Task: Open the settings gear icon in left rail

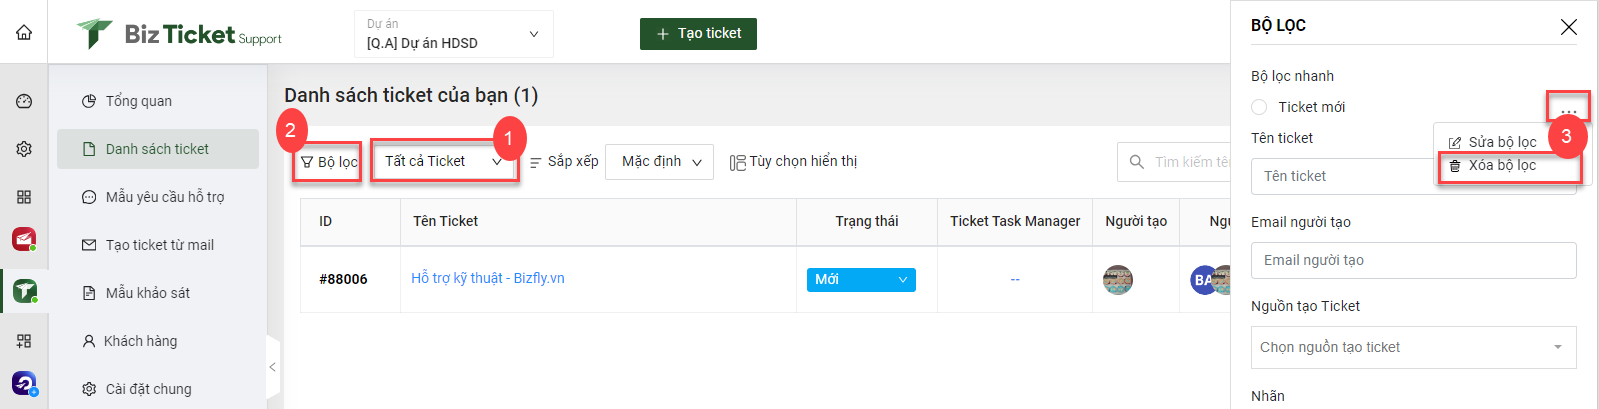Action: 24,149
